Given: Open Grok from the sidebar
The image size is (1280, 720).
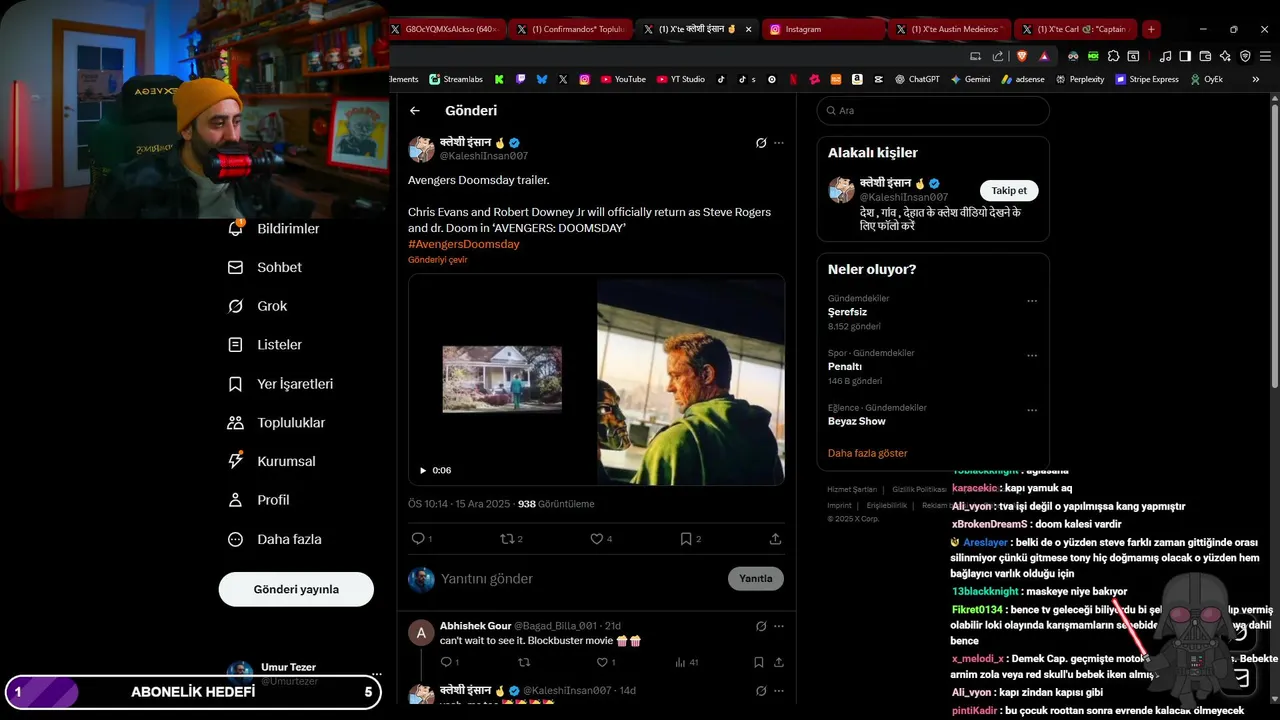Looking at the screenshot, I should click(258, 306).
